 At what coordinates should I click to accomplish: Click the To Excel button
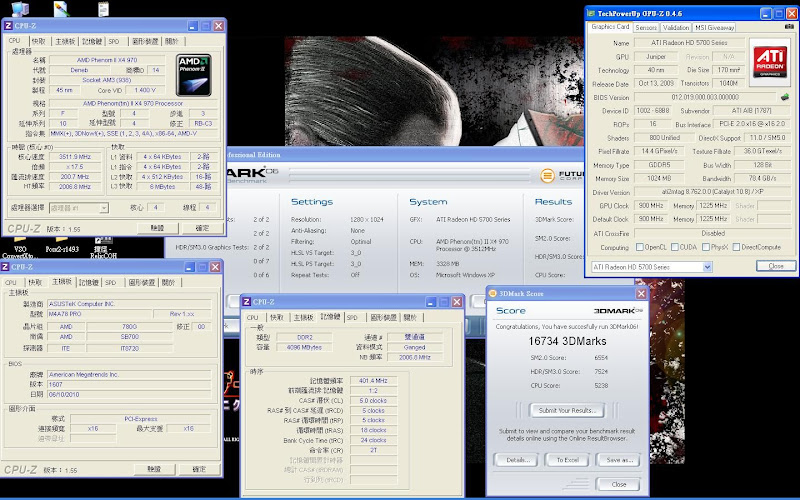566,460
